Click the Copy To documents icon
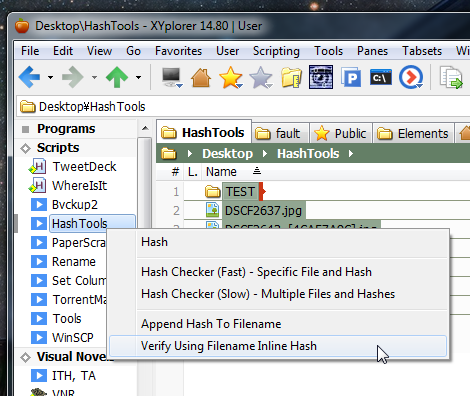This screenshot has height=396, width=470. 451,78
